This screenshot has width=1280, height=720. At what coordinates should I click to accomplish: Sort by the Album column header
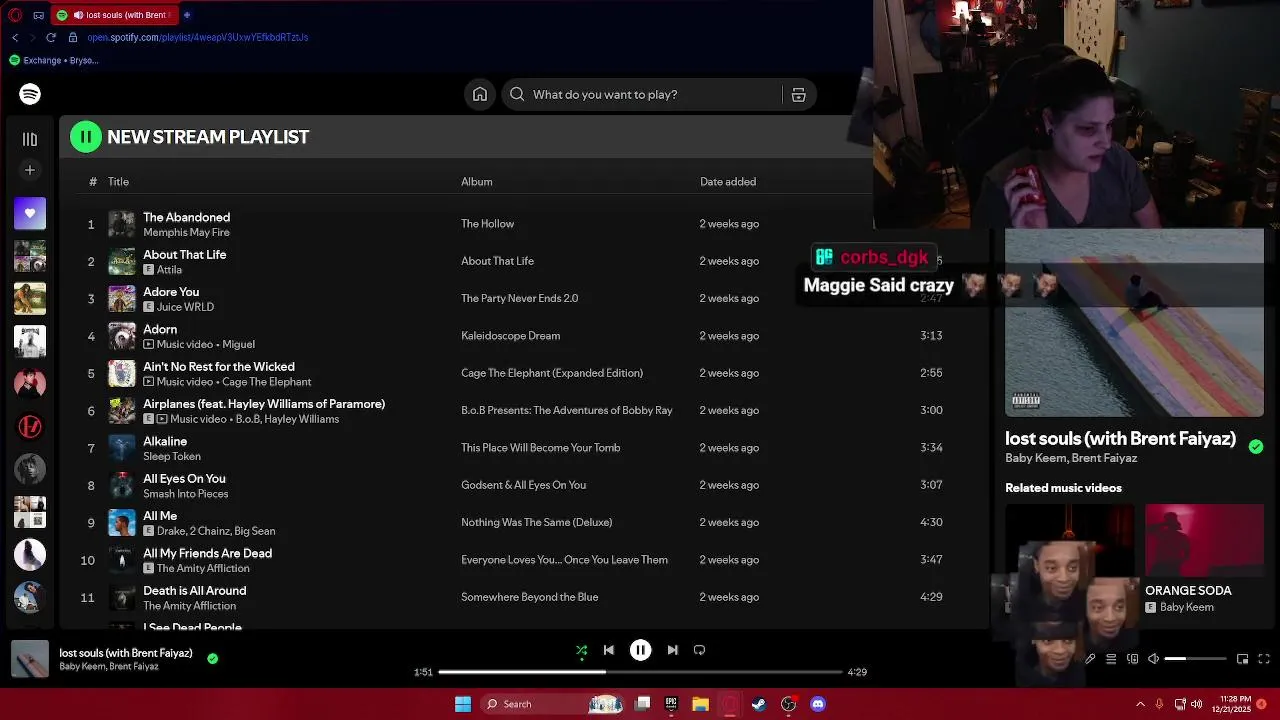point(476,181)
